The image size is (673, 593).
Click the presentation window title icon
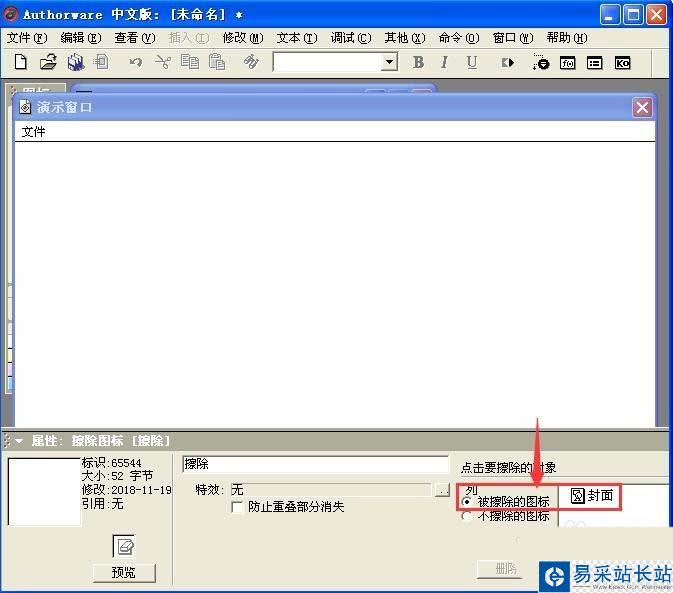[25, 107]
